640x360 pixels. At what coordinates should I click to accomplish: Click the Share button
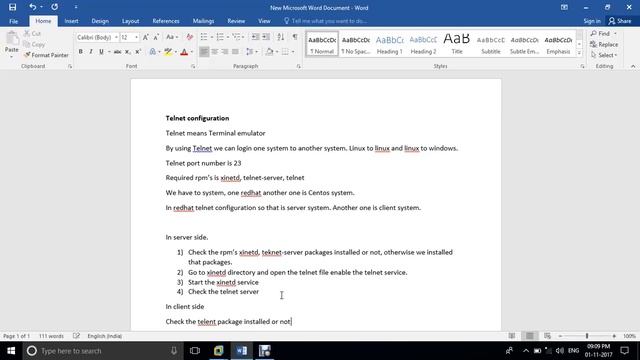[620, 21]
